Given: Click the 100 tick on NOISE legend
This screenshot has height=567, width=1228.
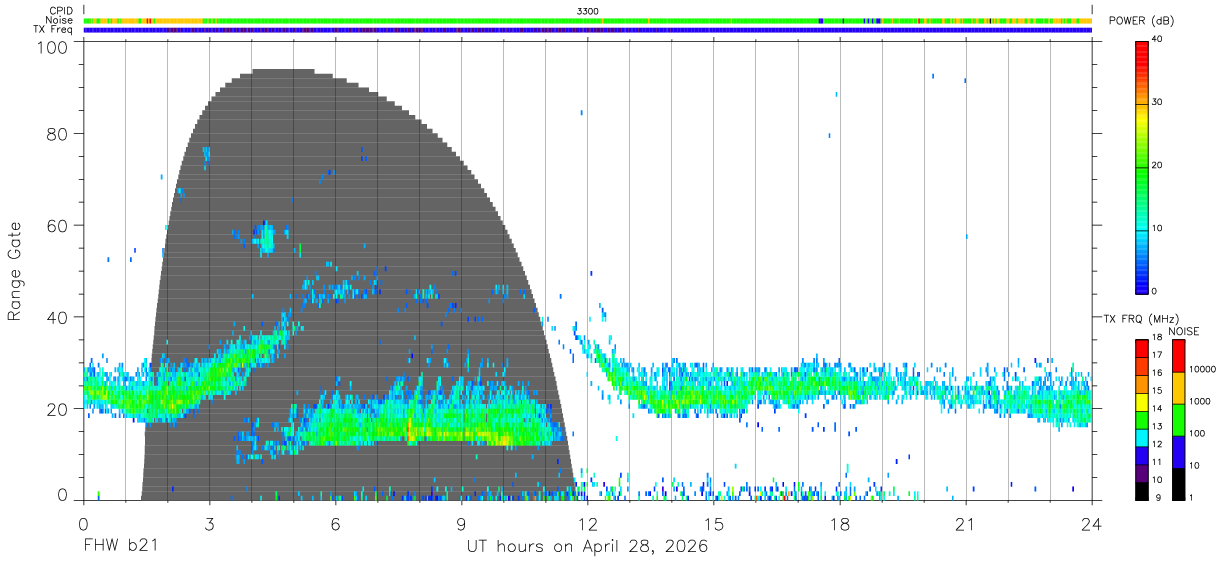Looking at the screenshot, I should 1198,433.
